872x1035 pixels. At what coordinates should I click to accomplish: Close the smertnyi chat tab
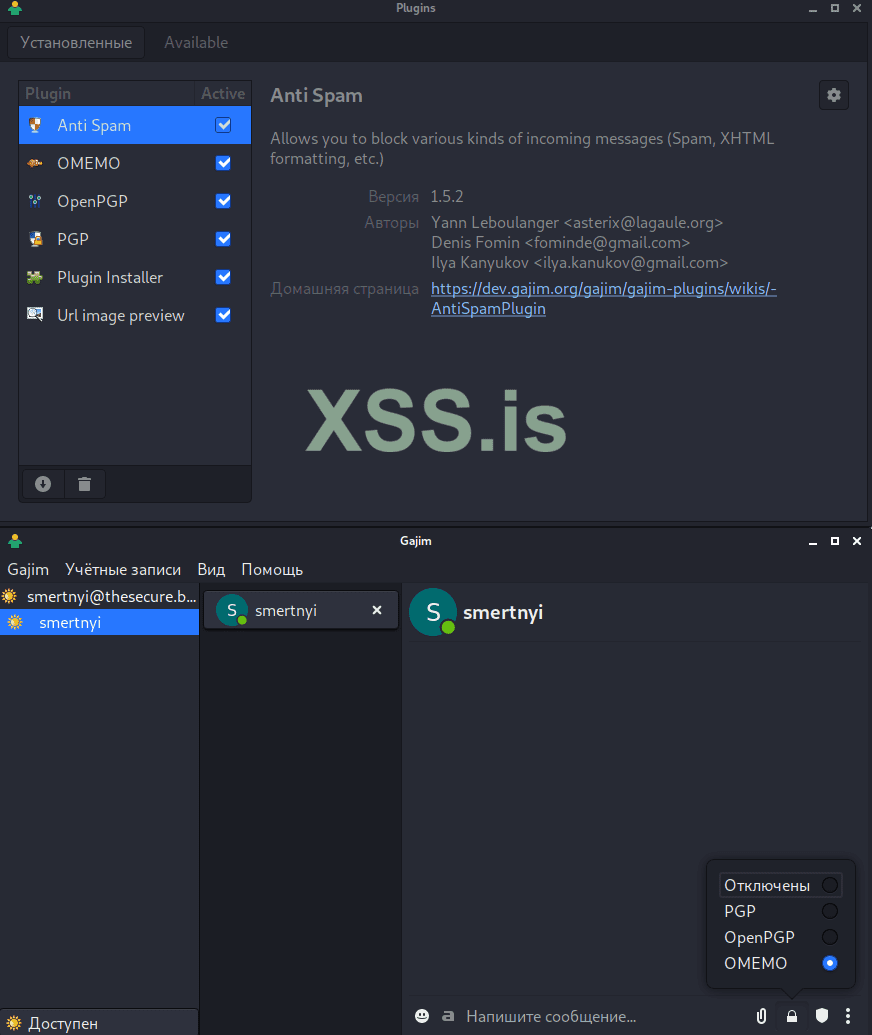tap(376, 610)
